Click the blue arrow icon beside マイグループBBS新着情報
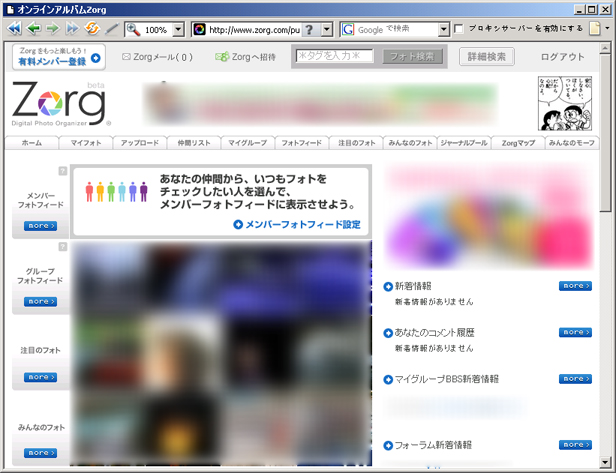The image size is (616, 473). 388,380
